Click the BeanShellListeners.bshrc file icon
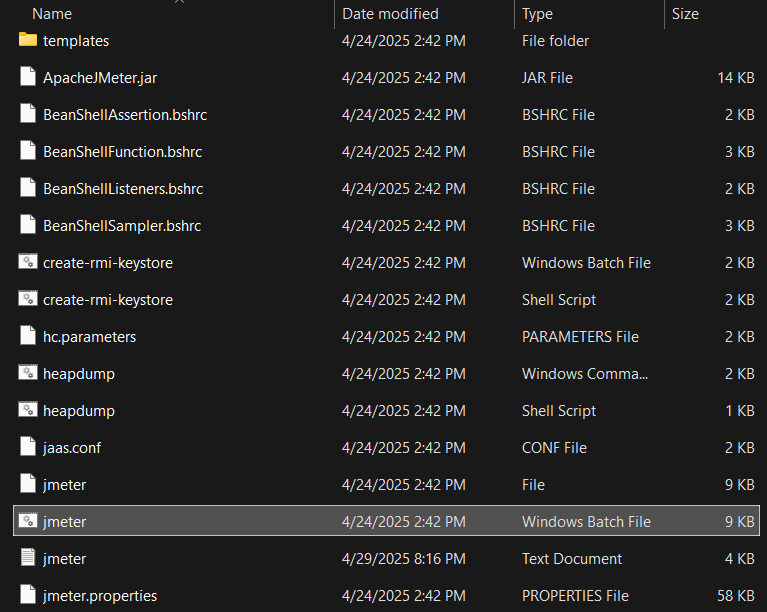 [x=28, y=188]
